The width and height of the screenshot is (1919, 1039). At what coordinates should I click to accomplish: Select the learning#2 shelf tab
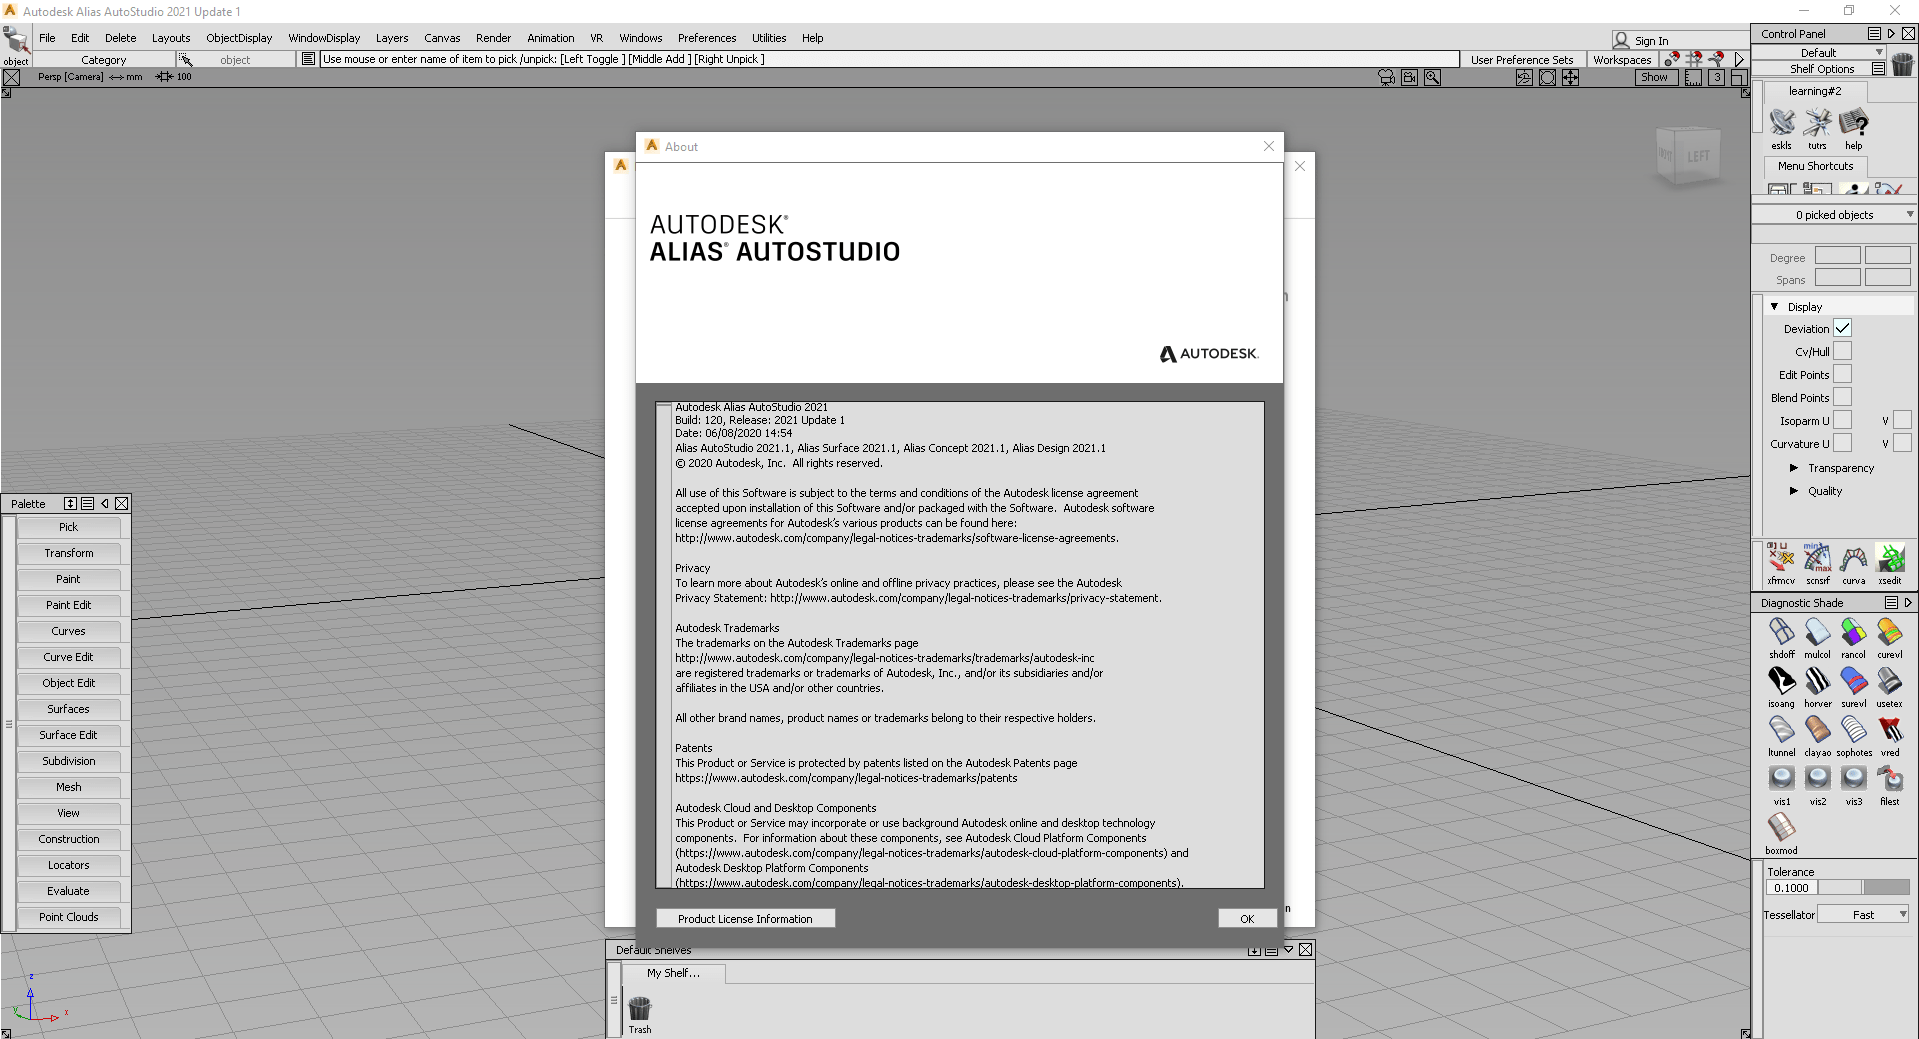tap(1815, 91)
